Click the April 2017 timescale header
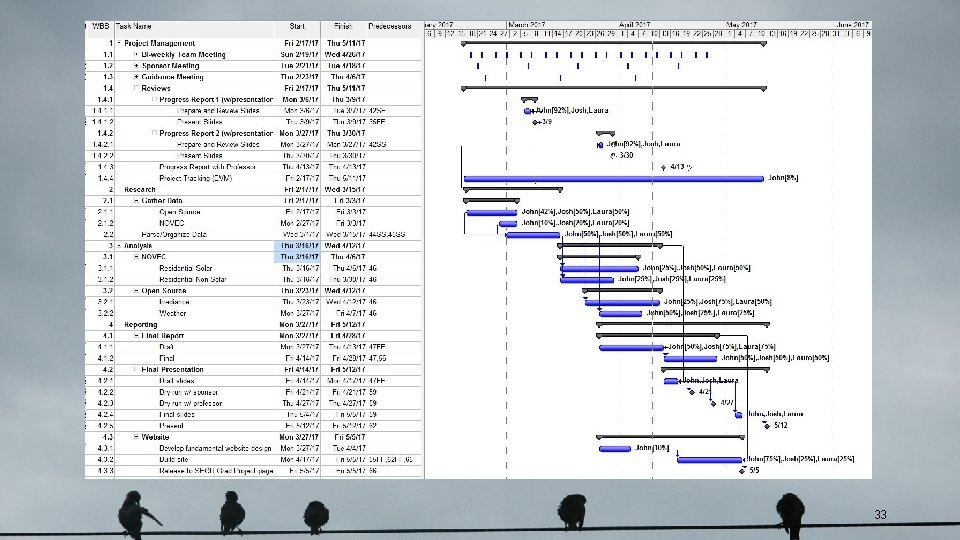The height and width of the screenshot is (540, 960). pos(634,25)
